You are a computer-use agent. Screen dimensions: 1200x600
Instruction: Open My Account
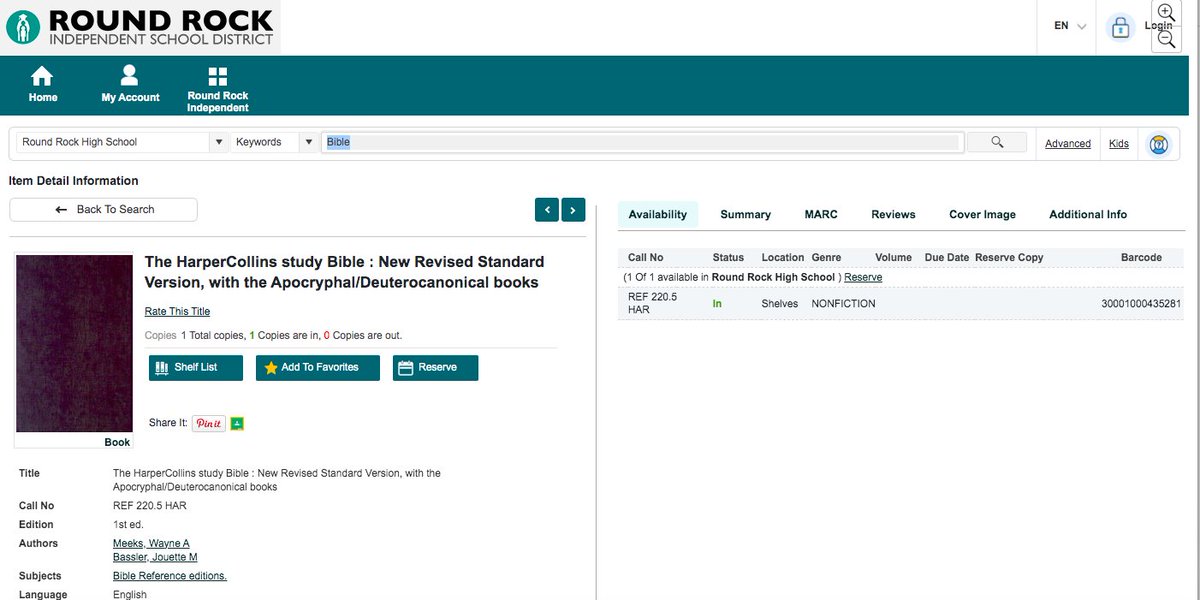pos(130,85)
